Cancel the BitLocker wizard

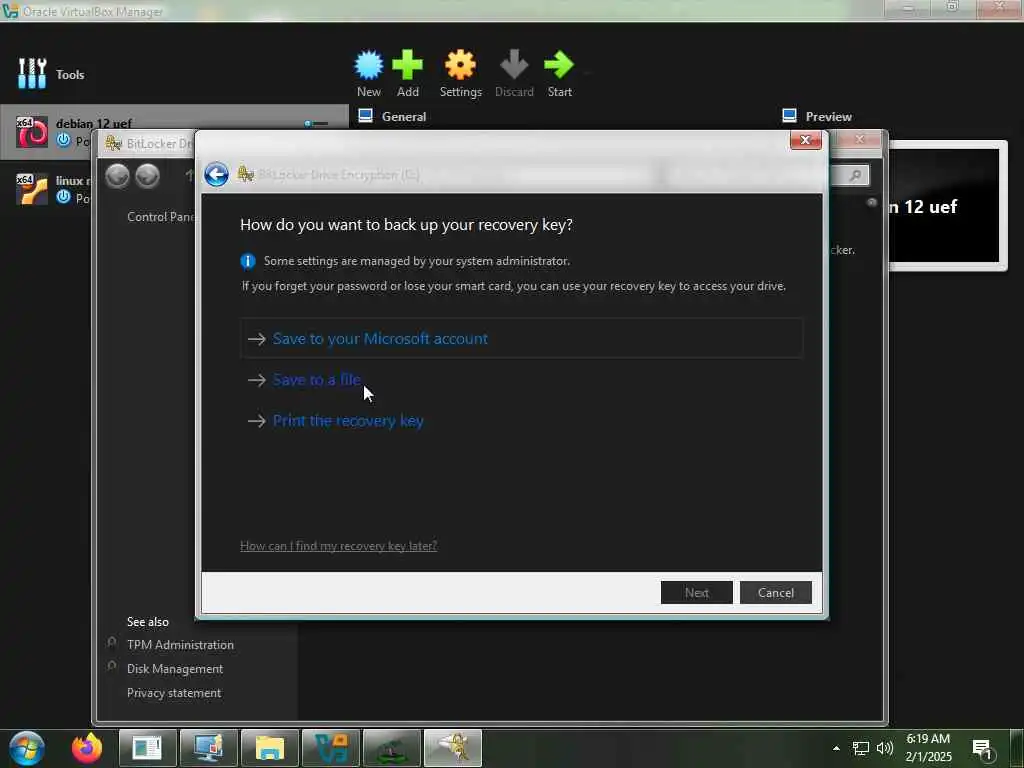click(x=776, y=592)
